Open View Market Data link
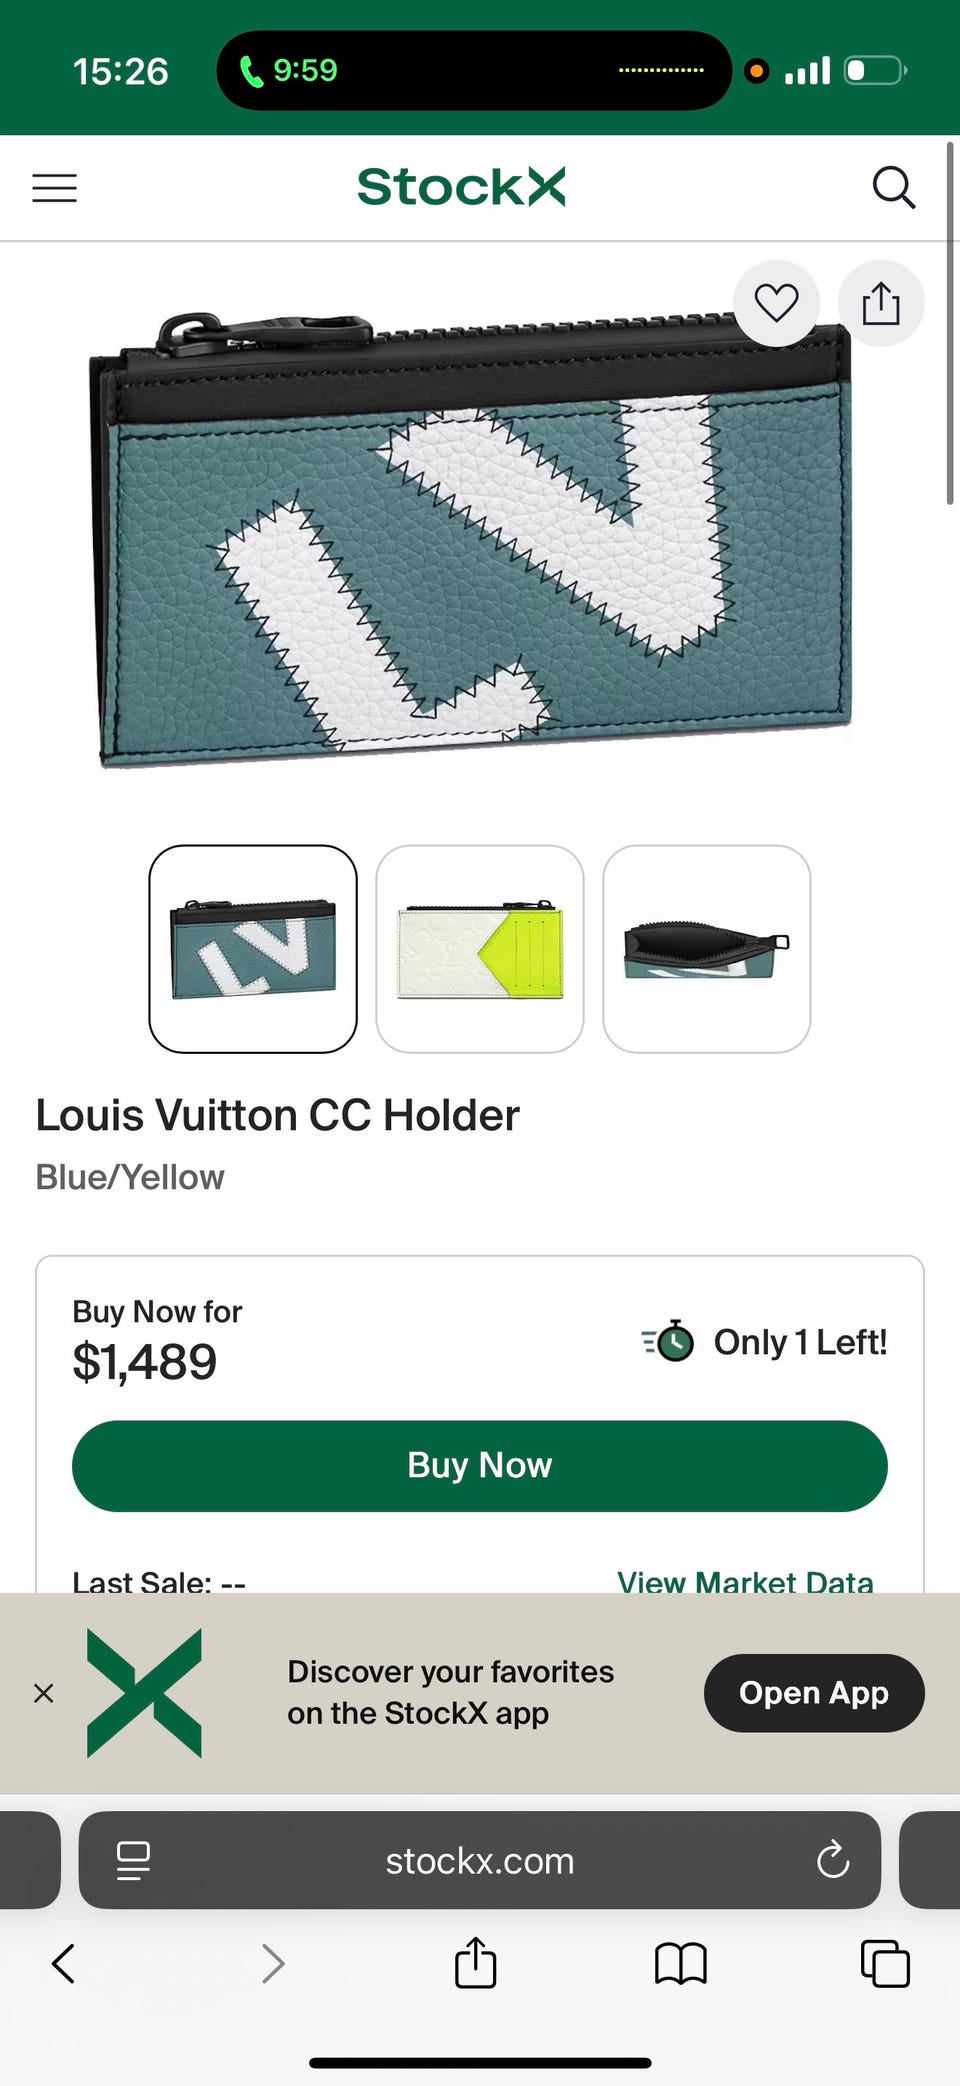The image size is (960, 2086). pos(745,1581)
